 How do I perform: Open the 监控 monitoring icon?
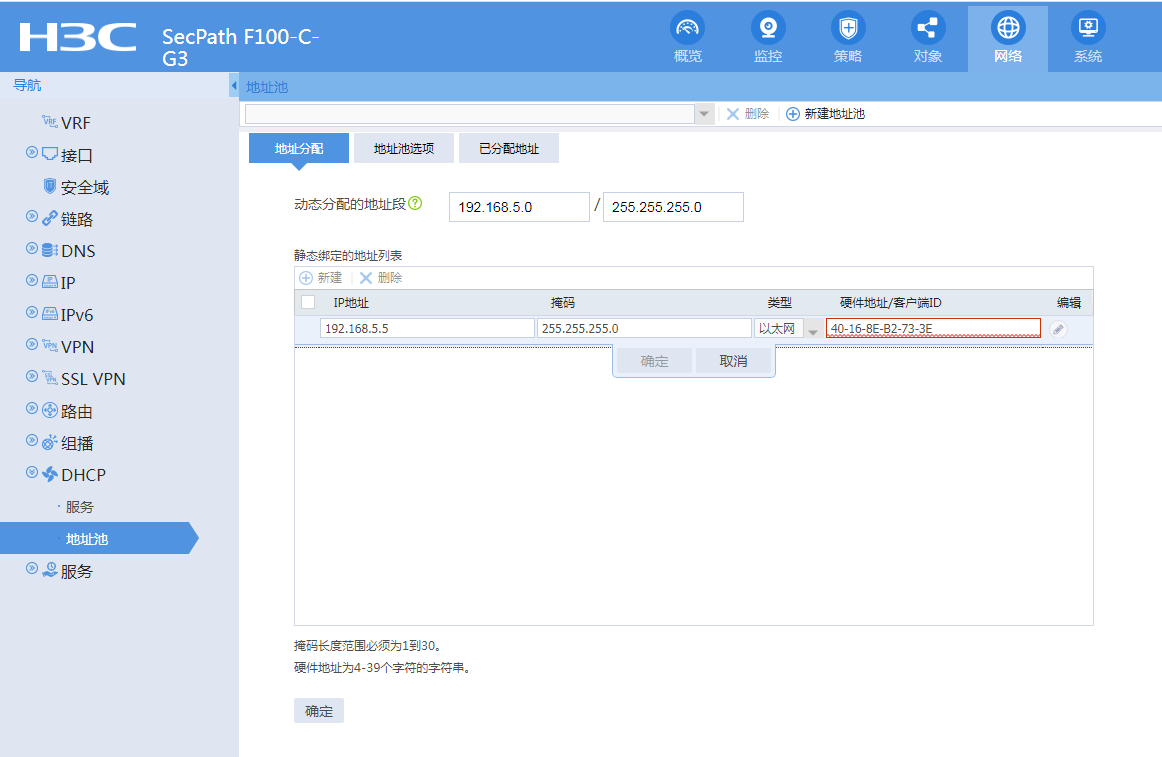point(768,28)
